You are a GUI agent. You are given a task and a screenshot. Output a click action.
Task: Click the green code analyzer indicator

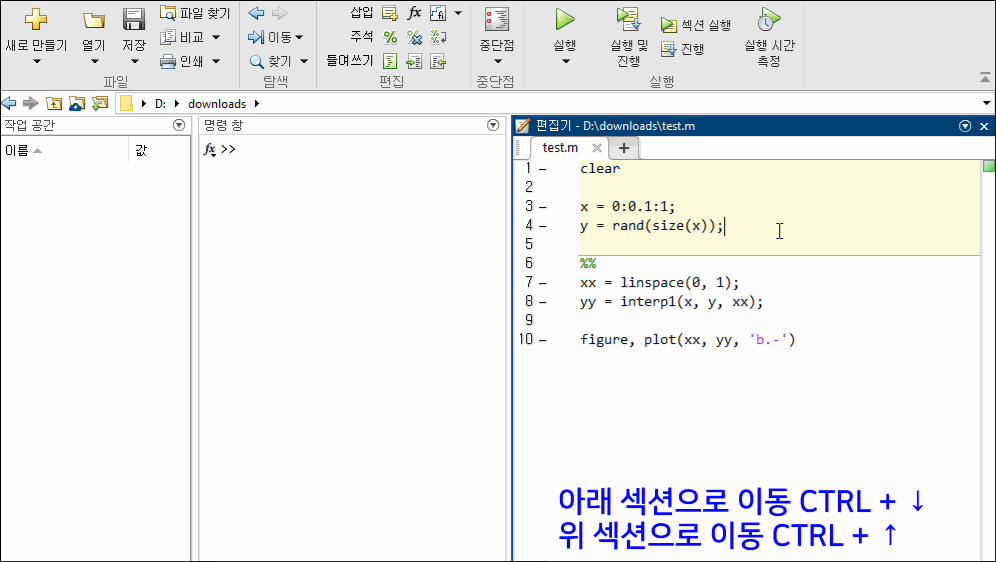pos(989,166)
